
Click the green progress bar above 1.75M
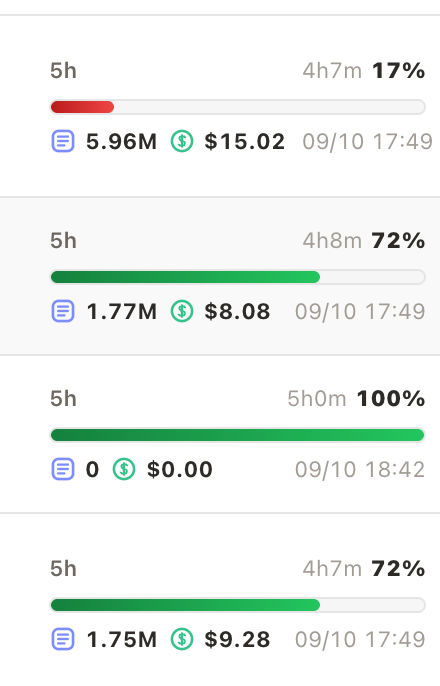point(237,605)
